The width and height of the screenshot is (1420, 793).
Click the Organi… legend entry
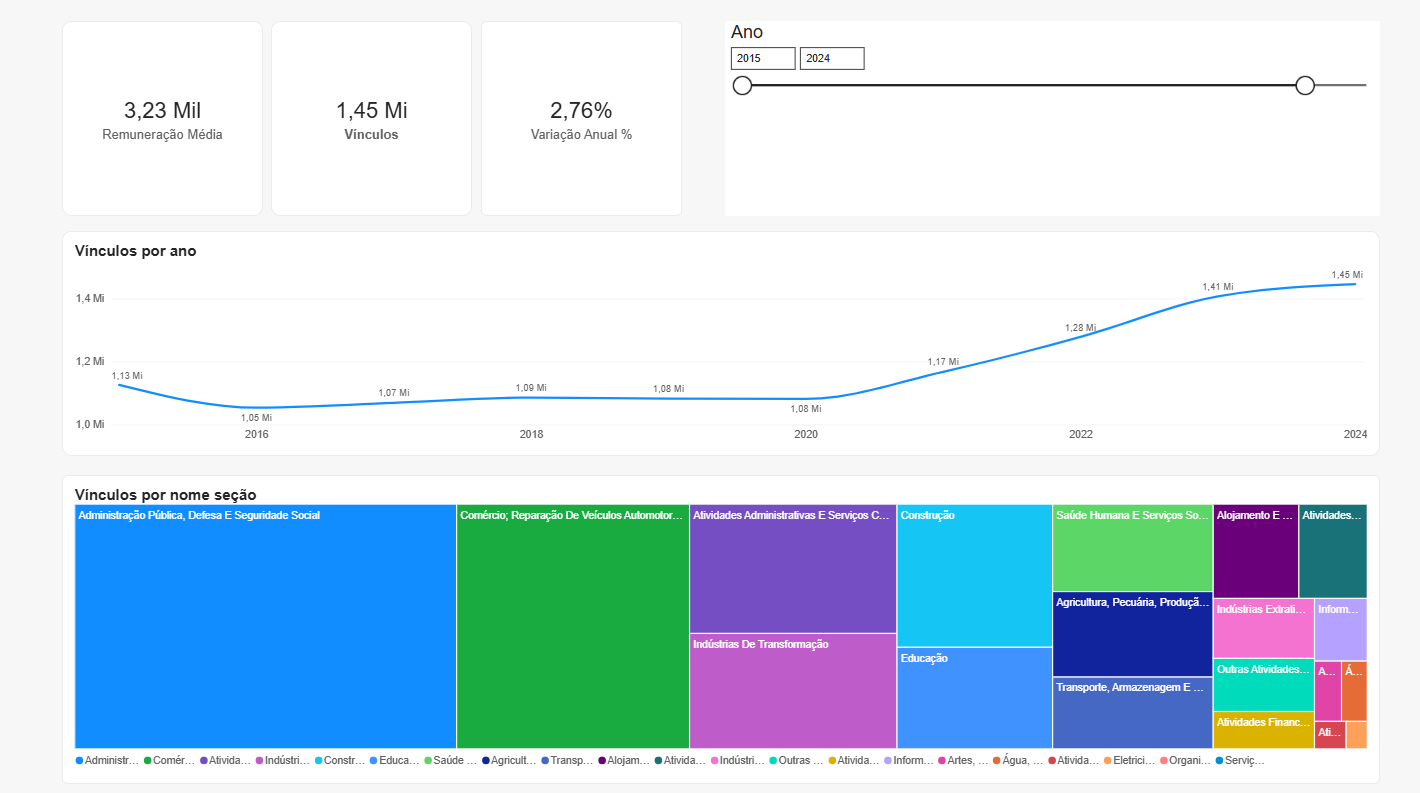(x=1186, y=761)
